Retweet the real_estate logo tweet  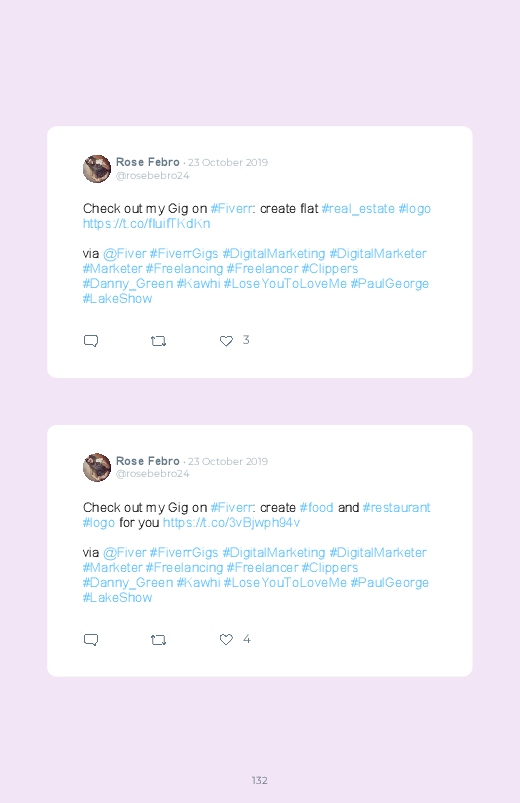(x=158, y=341)
